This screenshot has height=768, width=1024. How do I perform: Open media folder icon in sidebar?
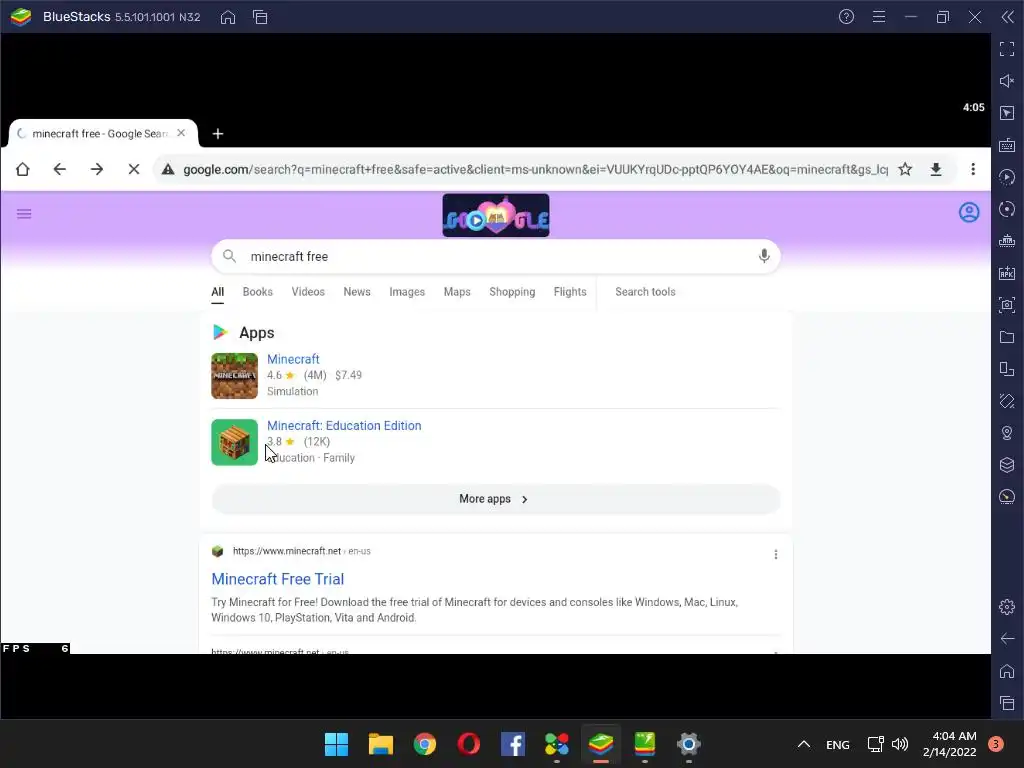[x=1007, y=337]
